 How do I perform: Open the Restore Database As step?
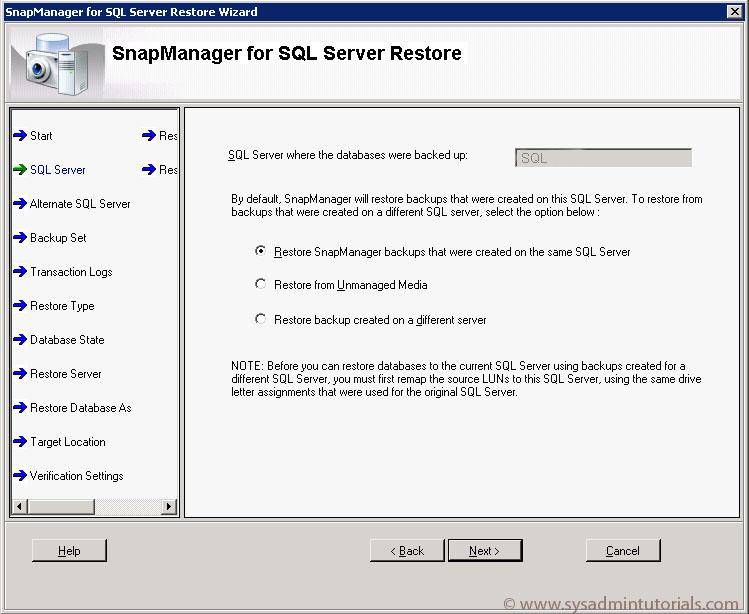point(81,408)
